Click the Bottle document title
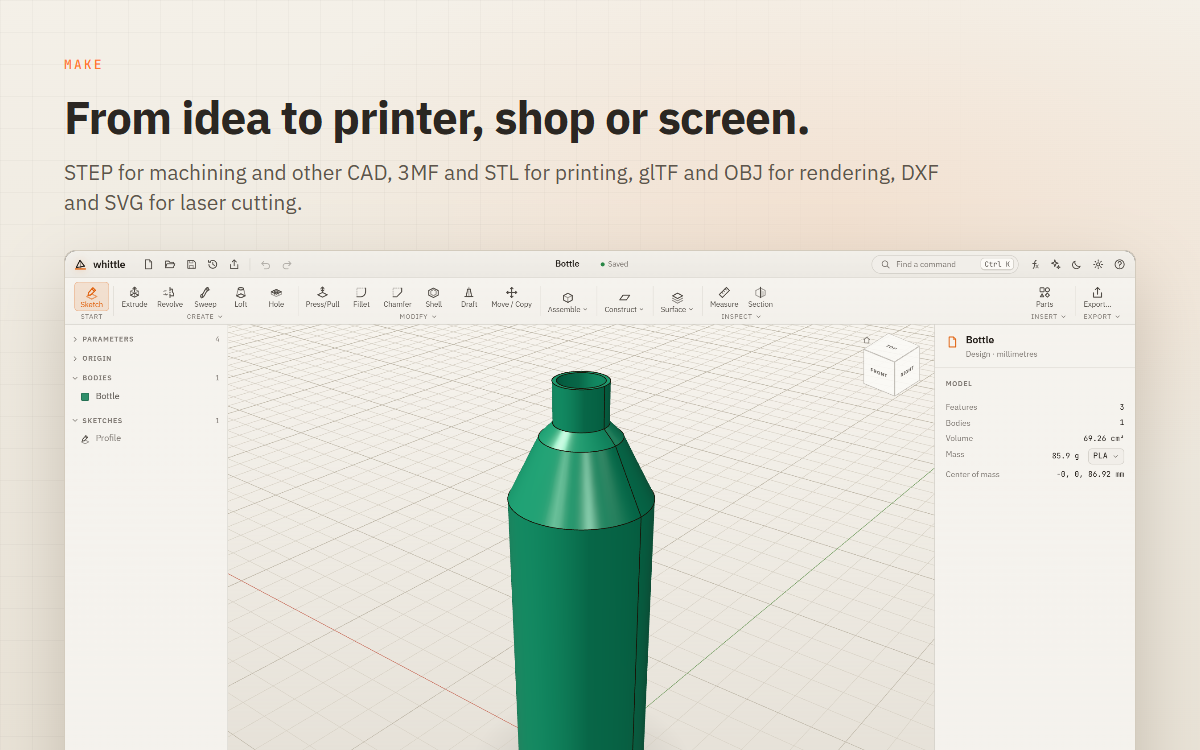 tap(567, 264)
